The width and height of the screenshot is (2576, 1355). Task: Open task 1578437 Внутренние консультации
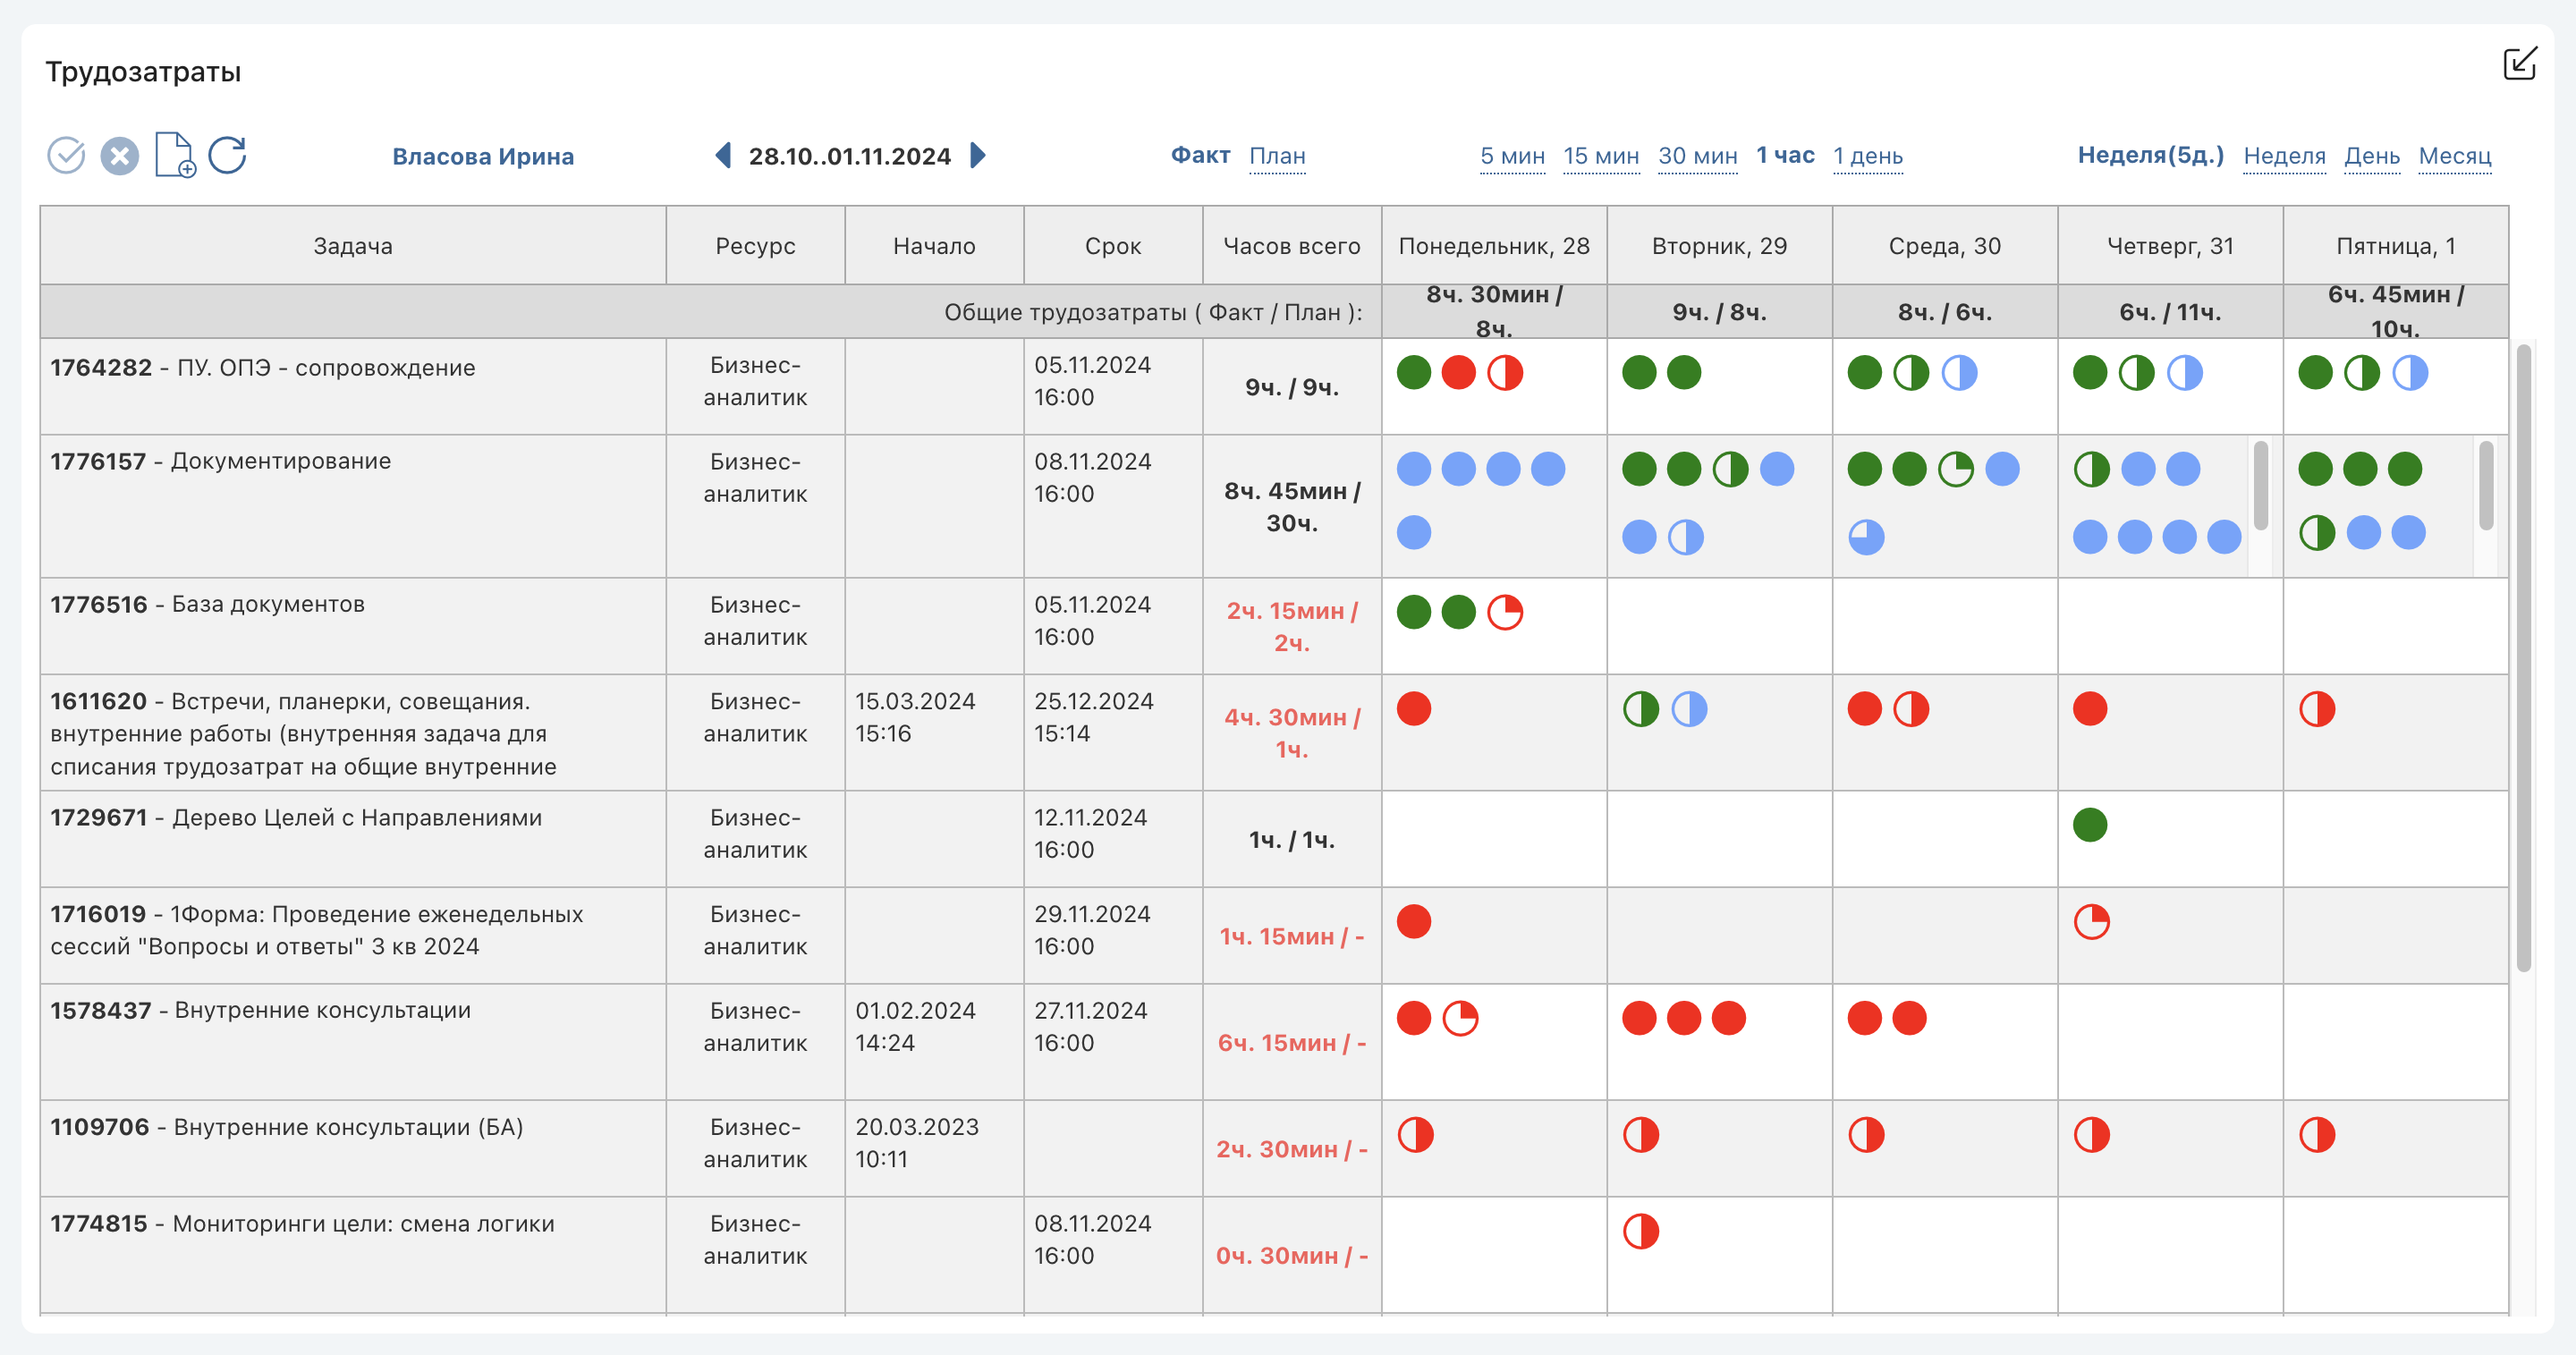tap(260, 1010)
